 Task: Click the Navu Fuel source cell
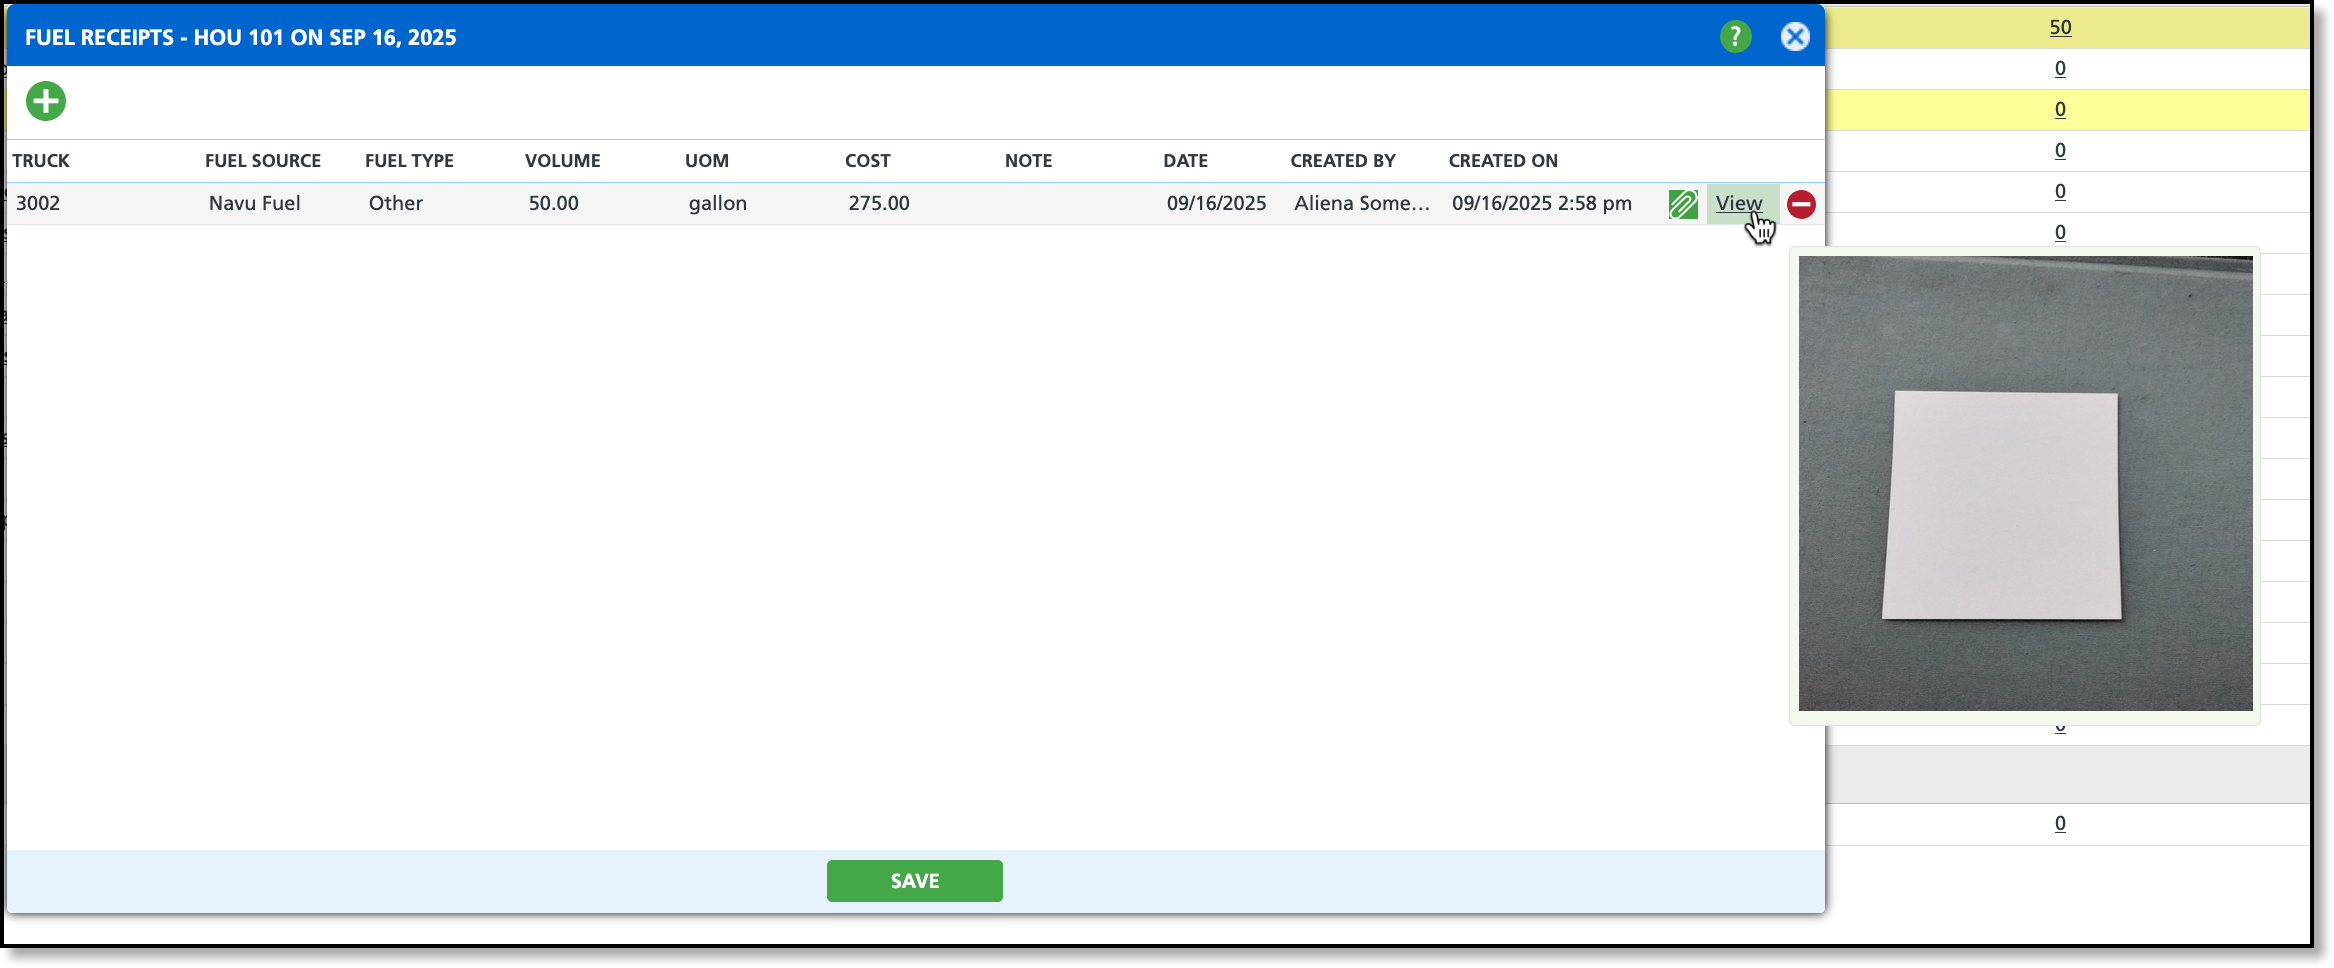254,203
